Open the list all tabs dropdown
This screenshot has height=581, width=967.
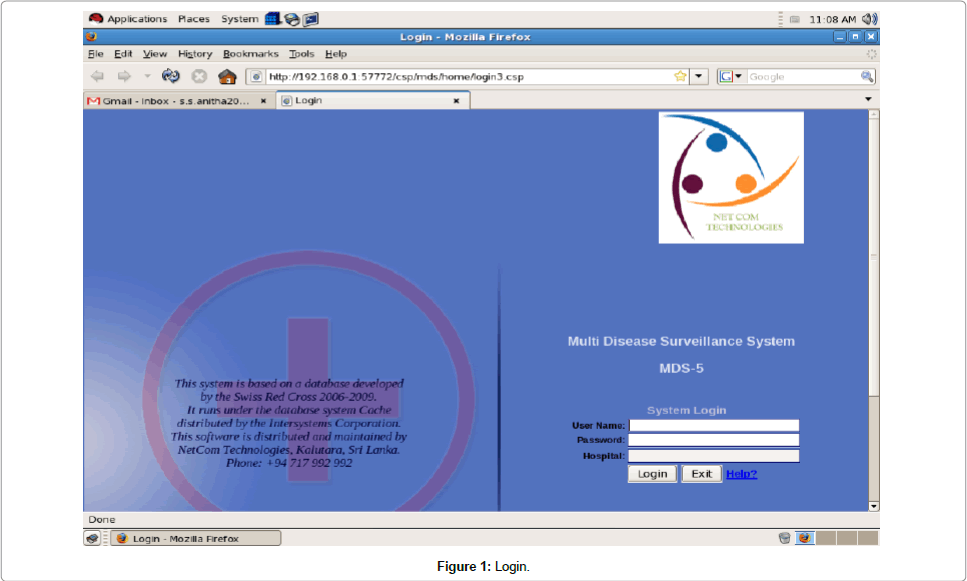(868, 99)
